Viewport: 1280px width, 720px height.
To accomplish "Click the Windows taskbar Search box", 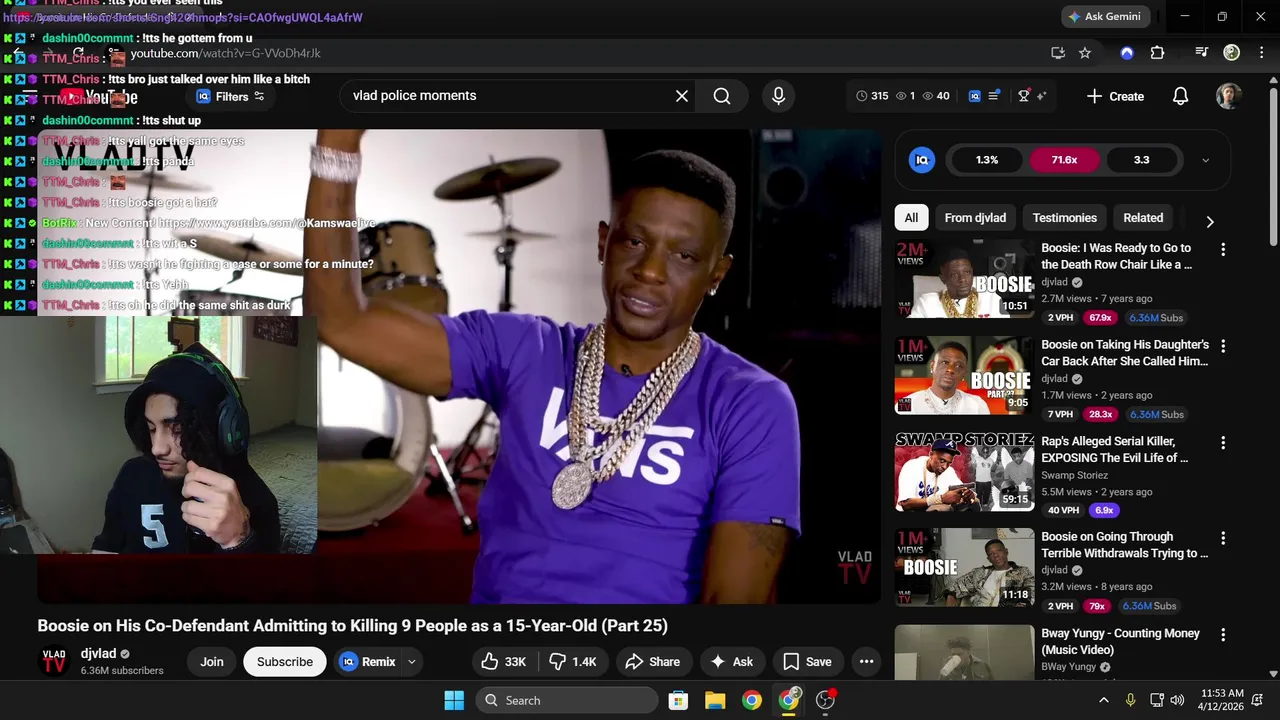I will [566, 700].
